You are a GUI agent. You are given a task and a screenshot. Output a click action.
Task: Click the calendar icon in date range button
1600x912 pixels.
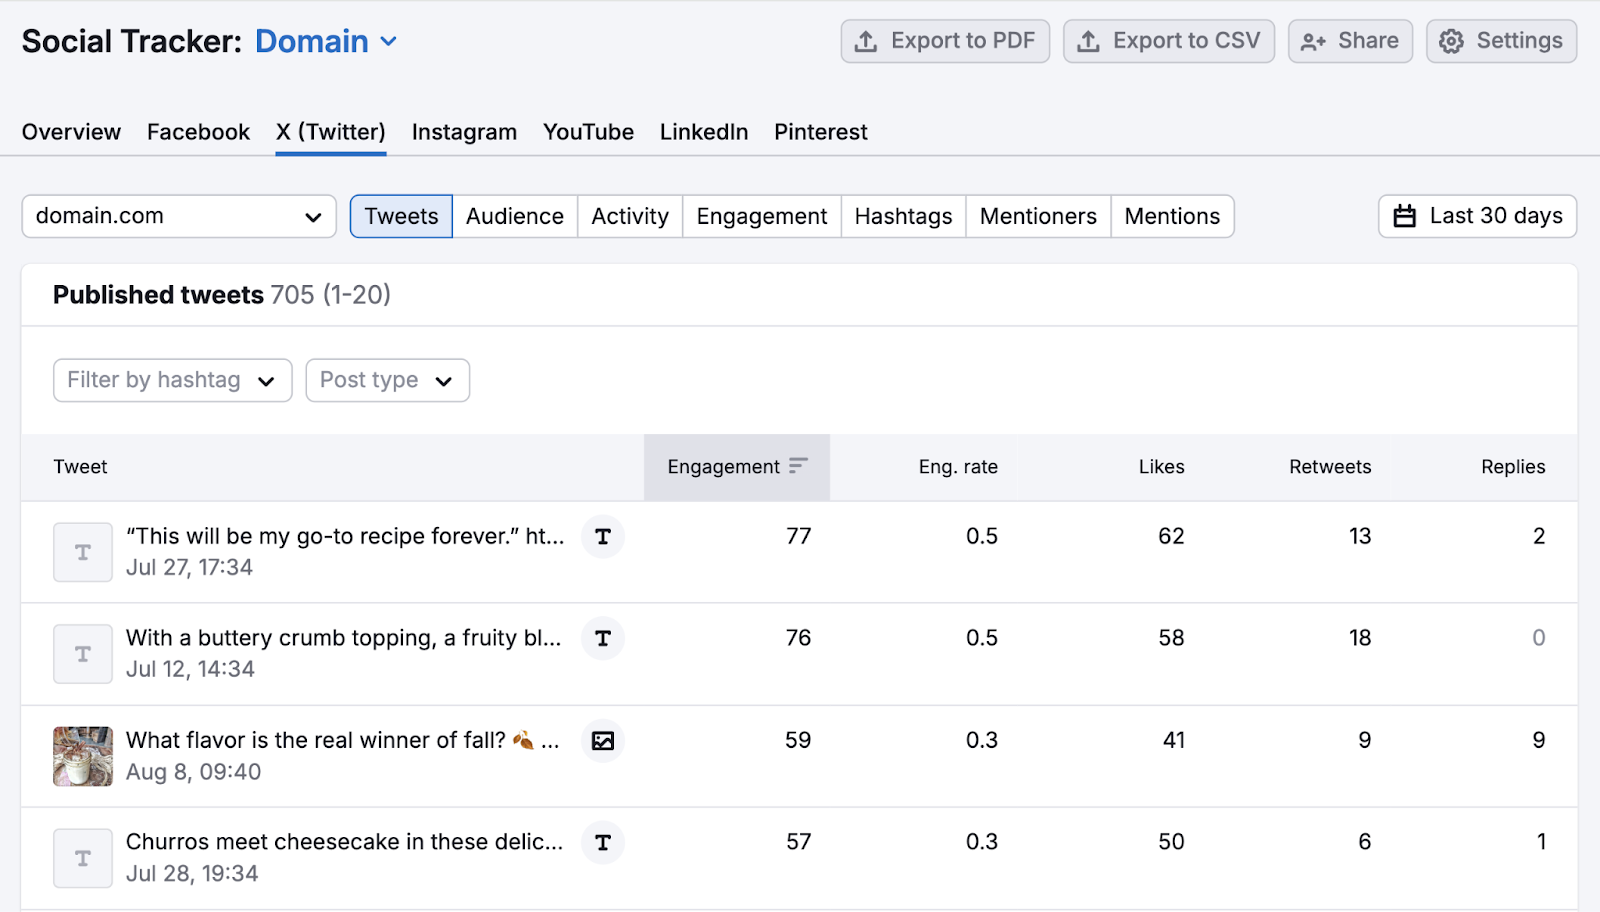point(1405,216)
